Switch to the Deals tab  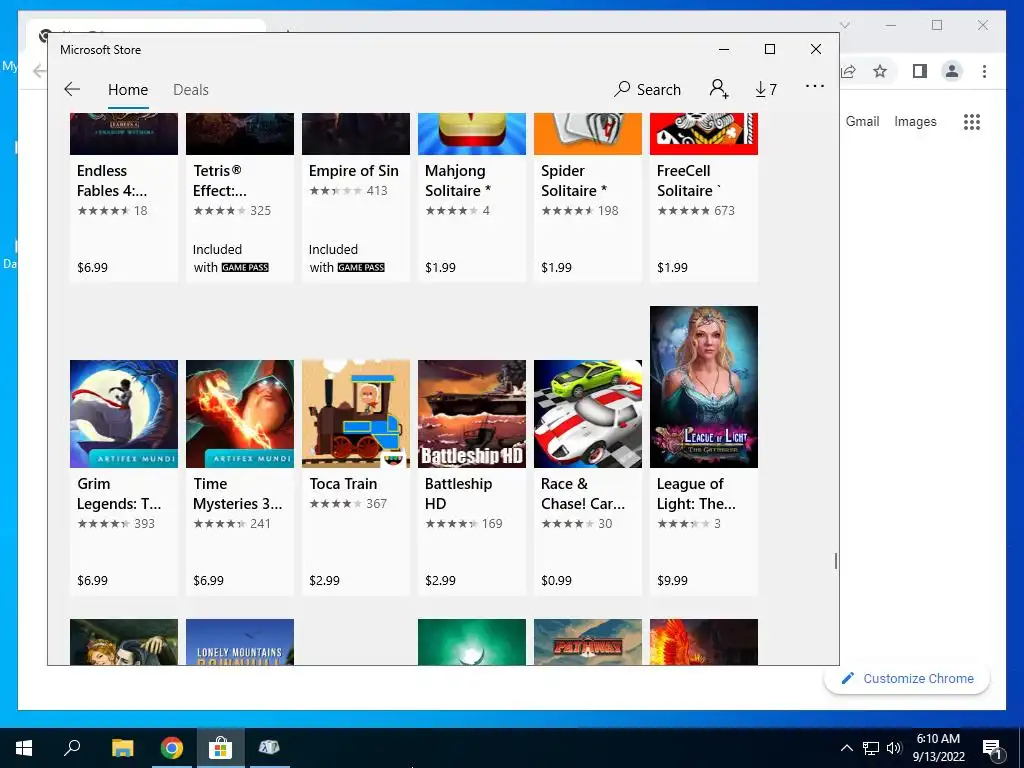pyautogui.click(x=191, y=89)
